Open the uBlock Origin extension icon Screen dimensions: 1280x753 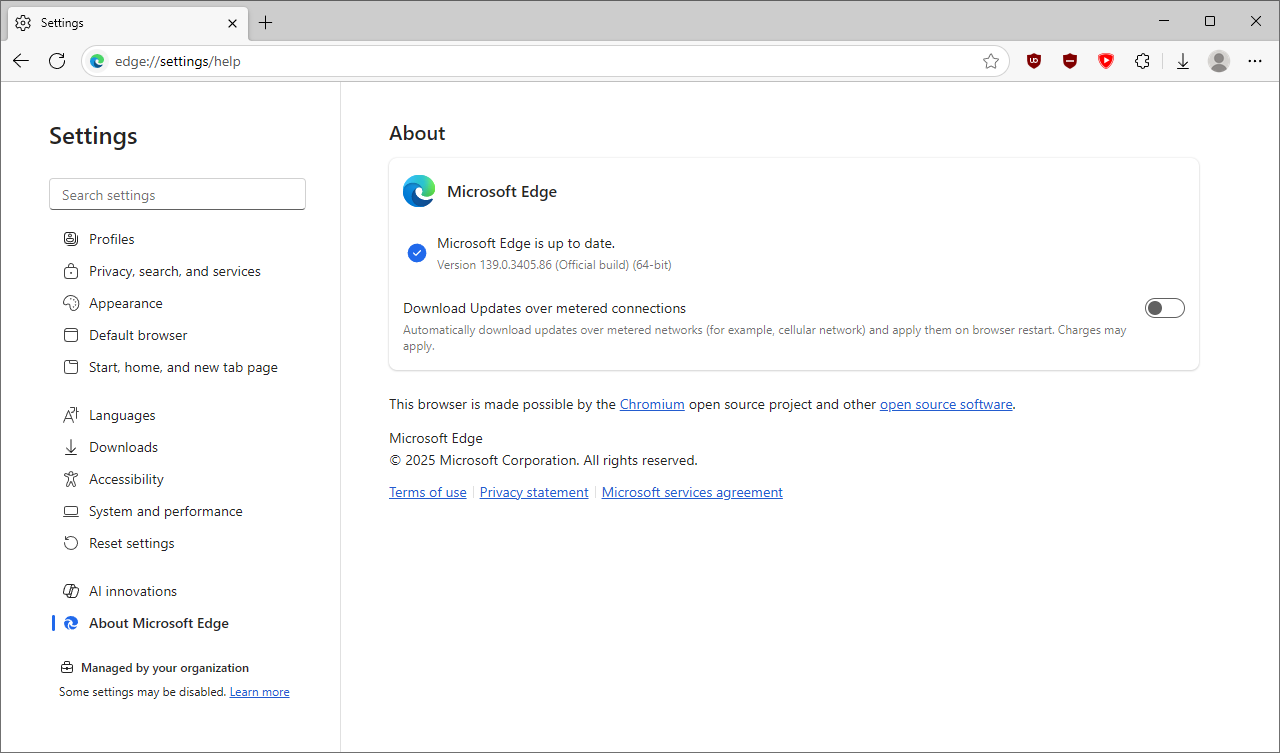coord(1034,61)
